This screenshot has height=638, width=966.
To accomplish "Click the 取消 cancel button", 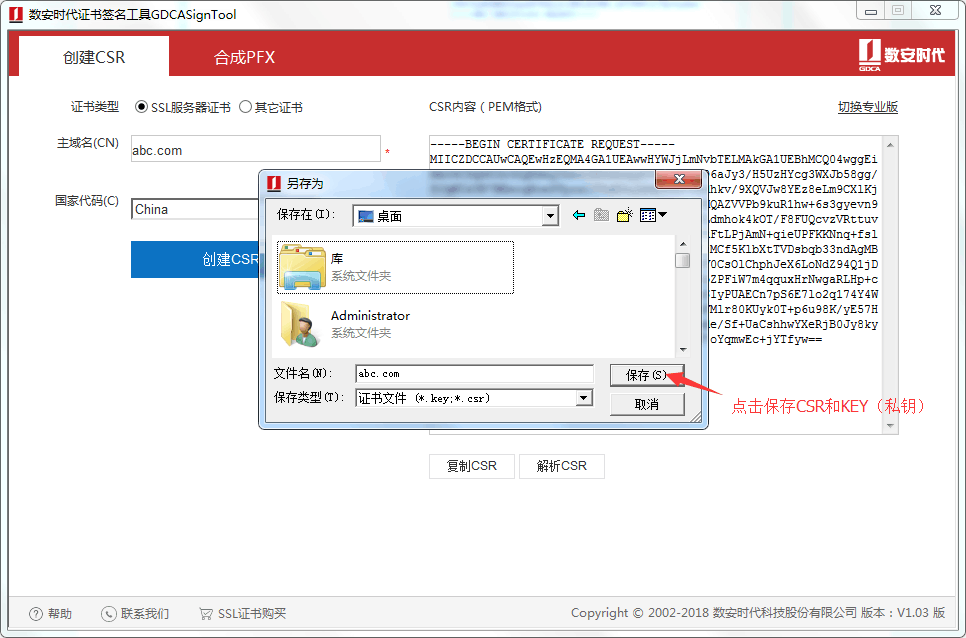I will click(x=647, y=404).
